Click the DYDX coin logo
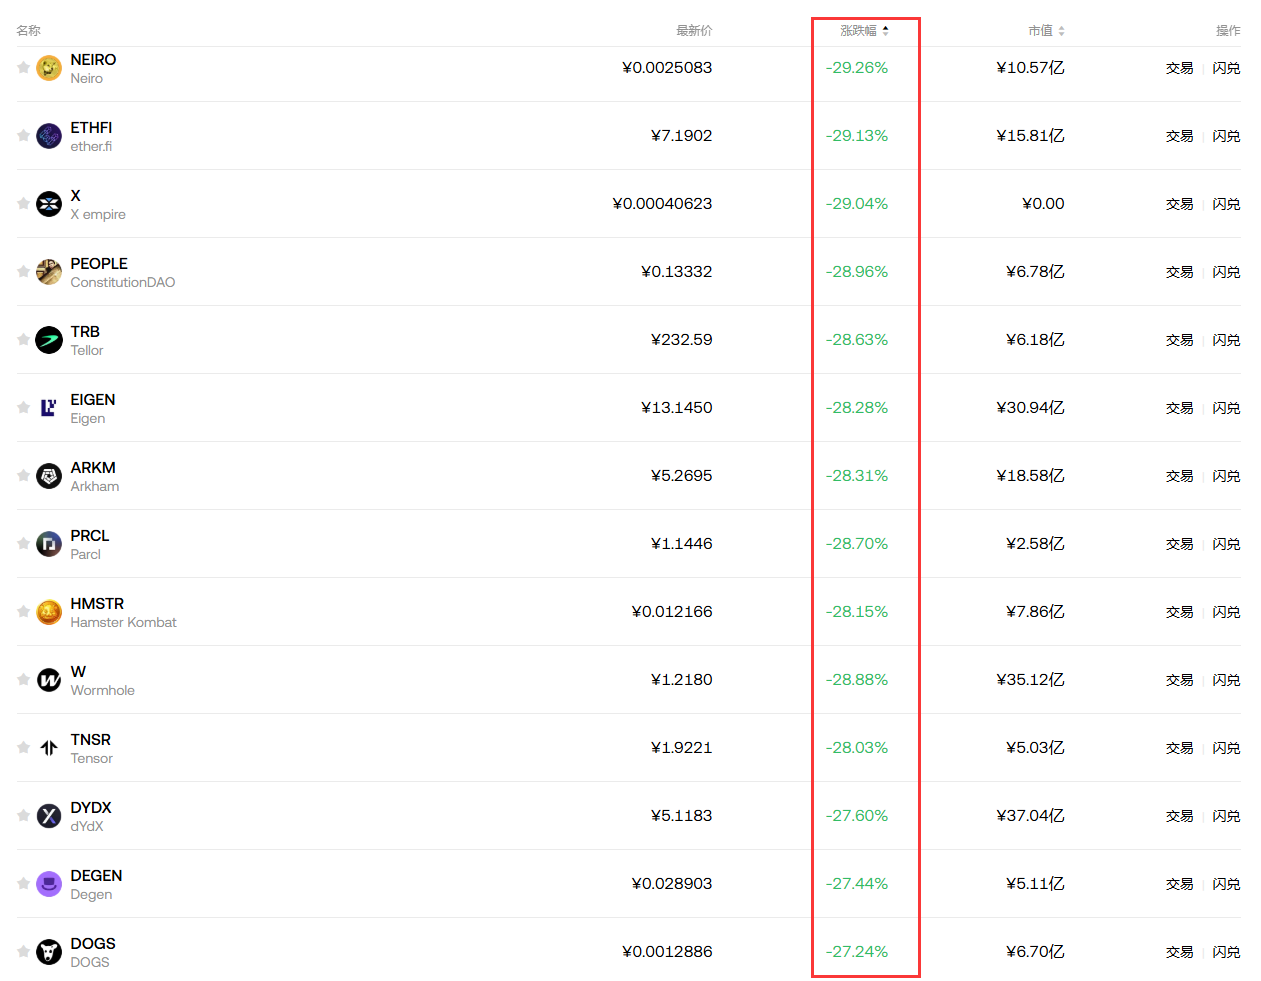 (49, 816)
